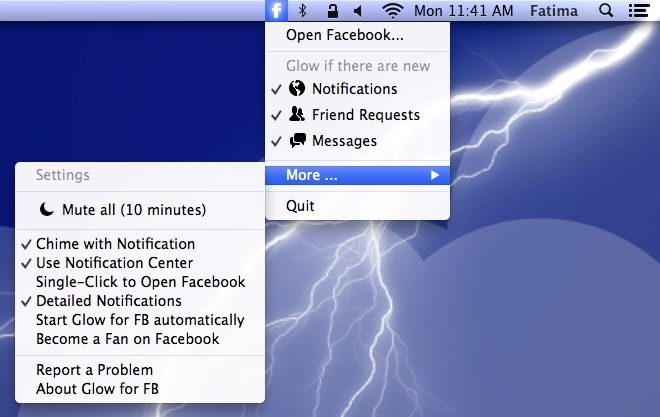Image resolution: width=660 pixels, height=417 pixels.
Task: Open the Bluetooth status menu icon
Action: pyautogui.click(x=302, y=11)
